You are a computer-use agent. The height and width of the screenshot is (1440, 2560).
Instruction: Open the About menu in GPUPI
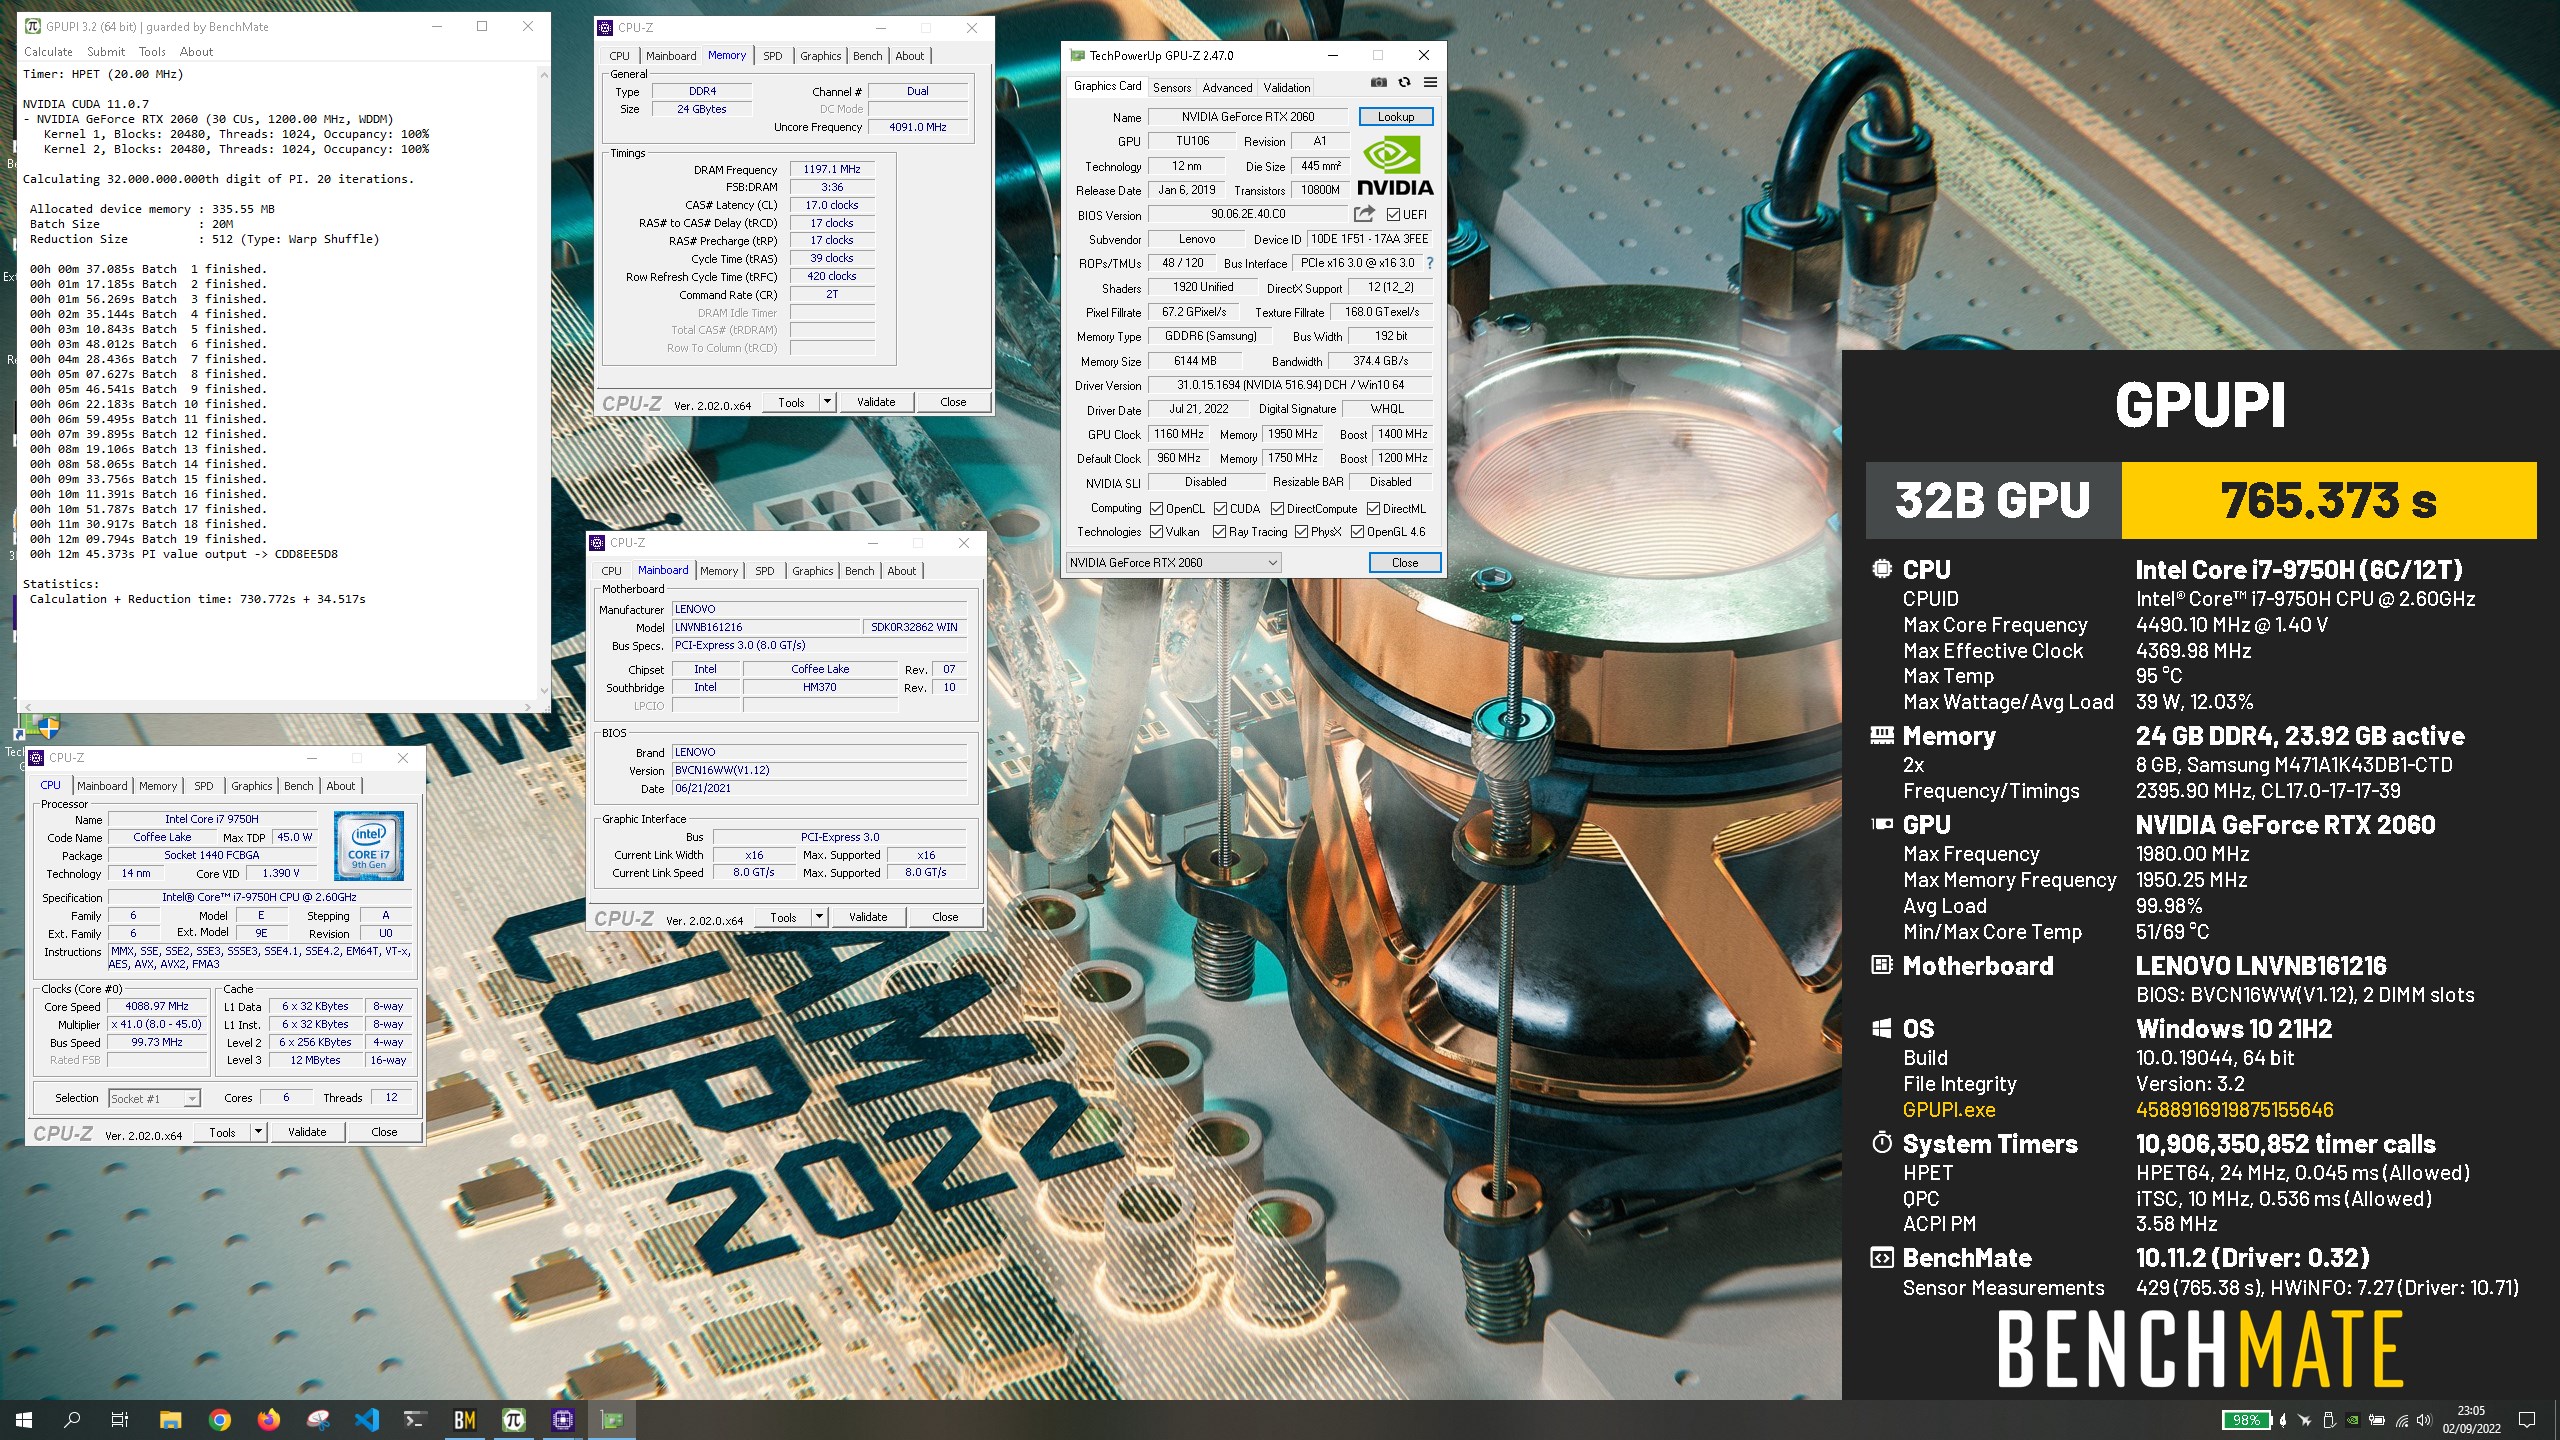coord(196,52)
